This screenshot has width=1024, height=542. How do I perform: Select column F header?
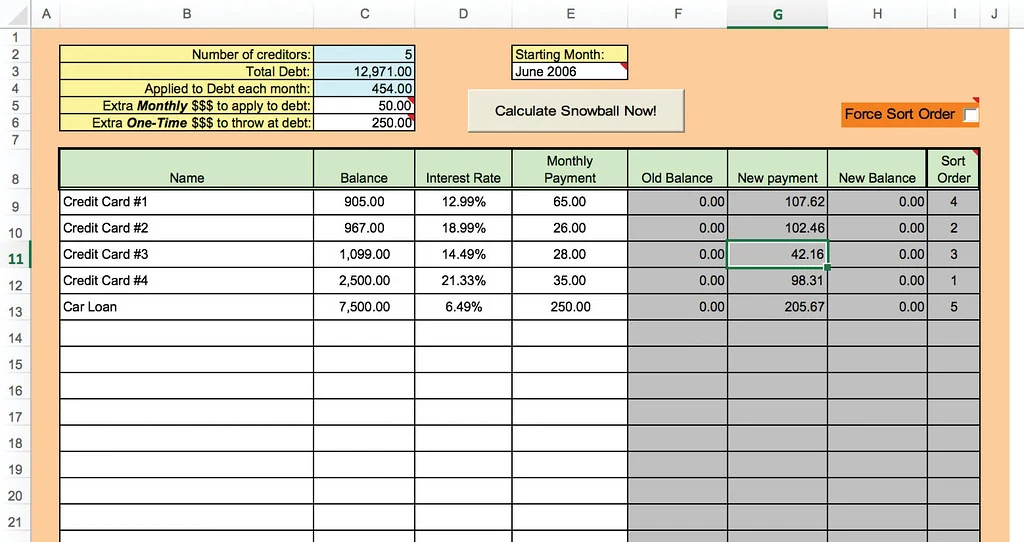(x=678, y=14)
